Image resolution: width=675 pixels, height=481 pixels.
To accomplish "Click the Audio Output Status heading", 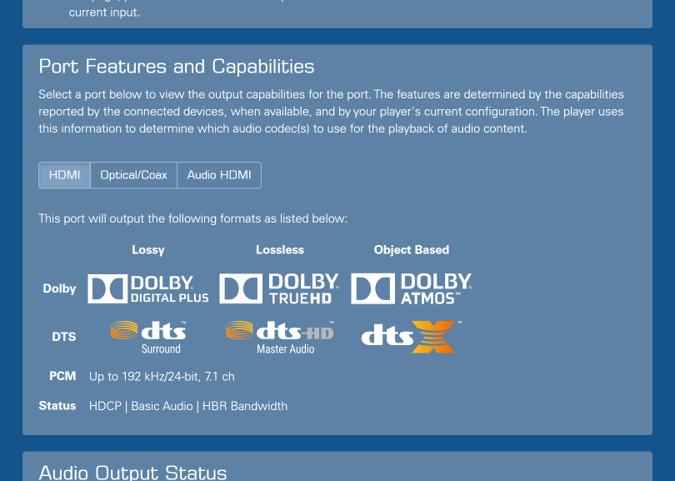I will pos(133,472).
